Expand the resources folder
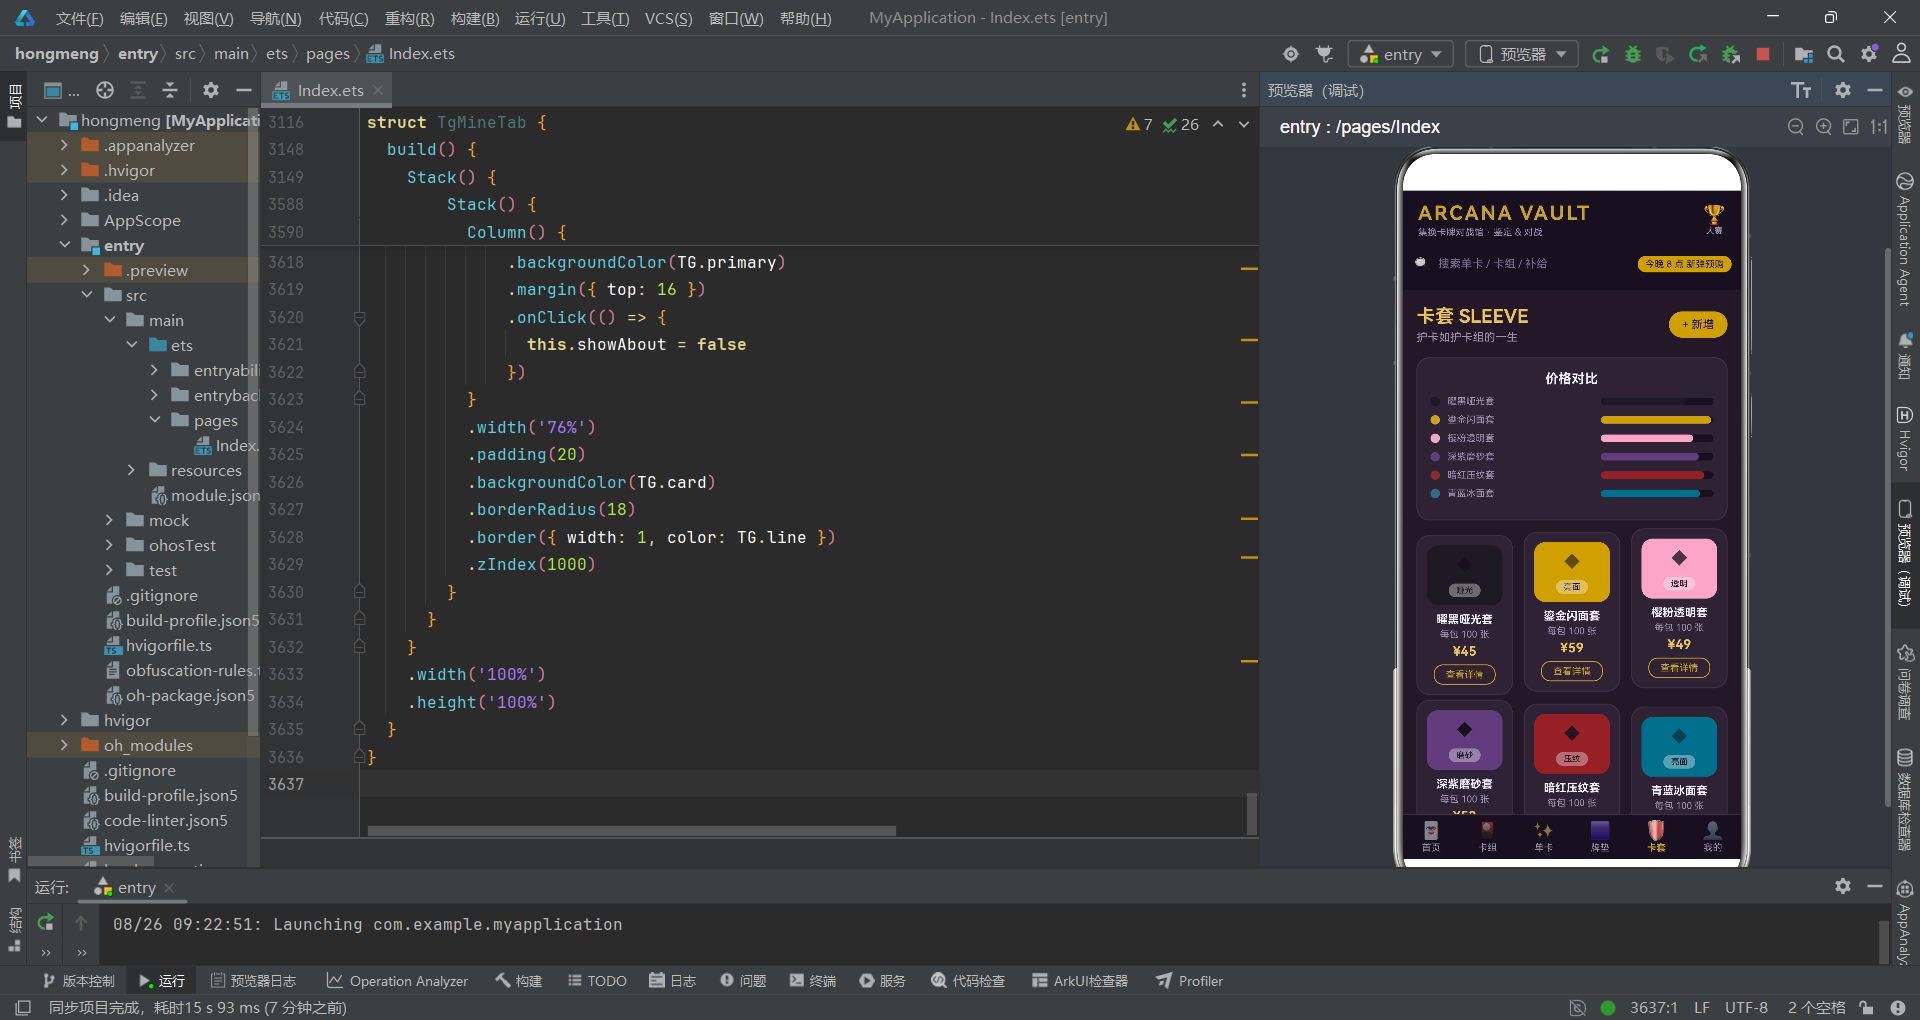 pyautogui.click(x=131, y=470)
